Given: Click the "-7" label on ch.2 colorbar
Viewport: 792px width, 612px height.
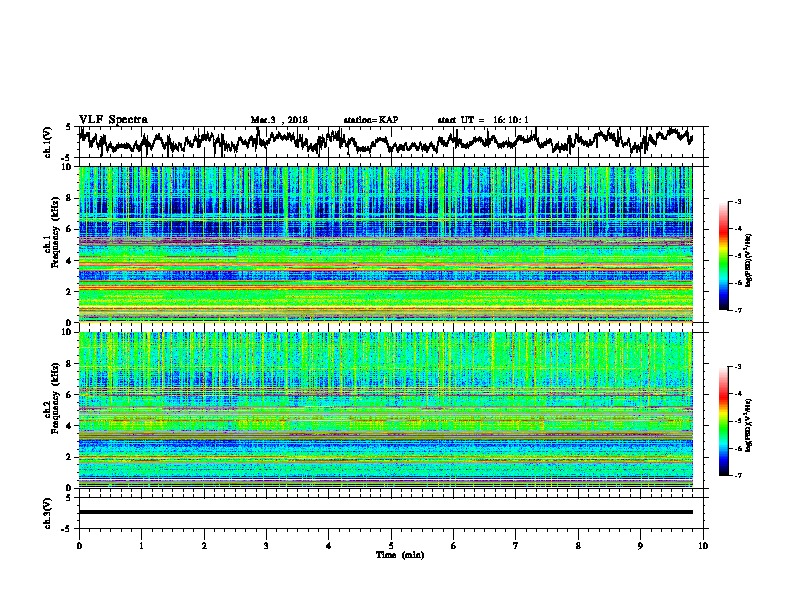Looking at the screenshot, I should pos(737,475).
